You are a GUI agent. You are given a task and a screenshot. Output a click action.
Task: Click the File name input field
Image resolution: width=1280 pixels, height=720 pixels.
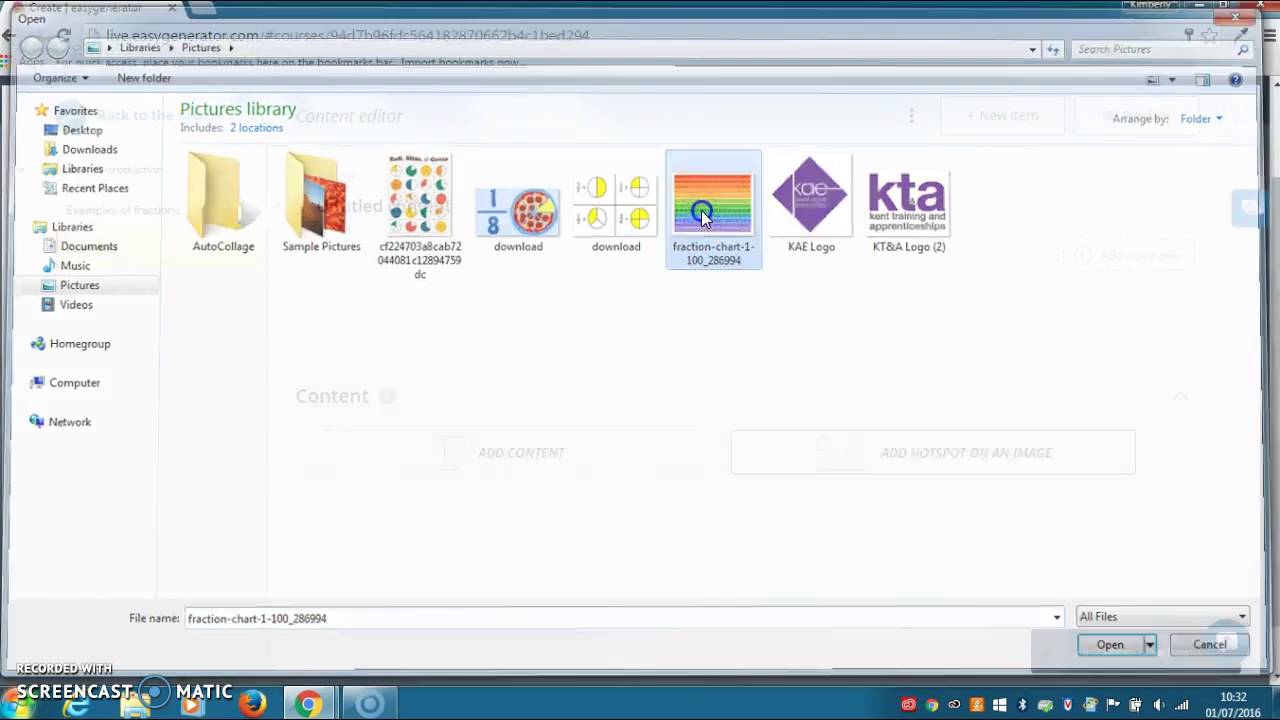[616, 618]
